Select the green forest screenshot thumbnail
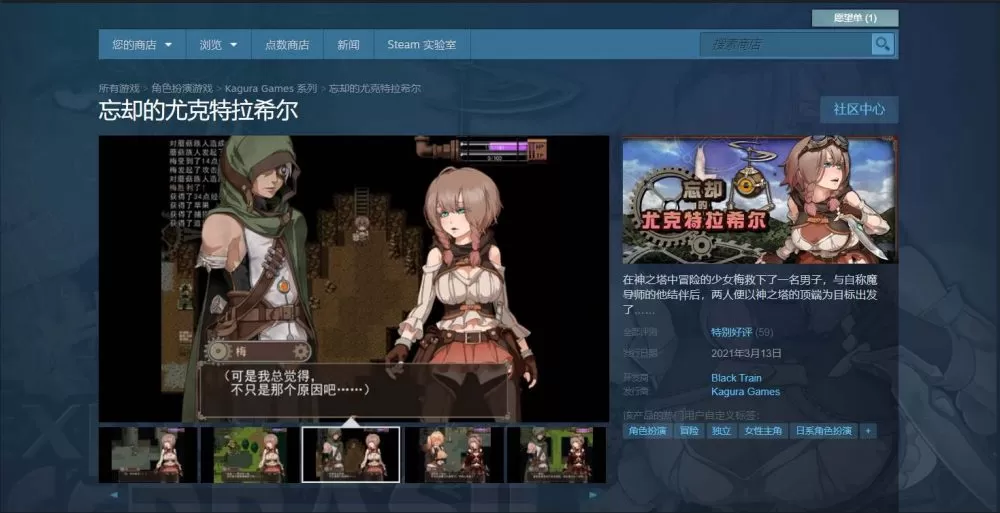The image size is (1000, 513). point(249,455)
